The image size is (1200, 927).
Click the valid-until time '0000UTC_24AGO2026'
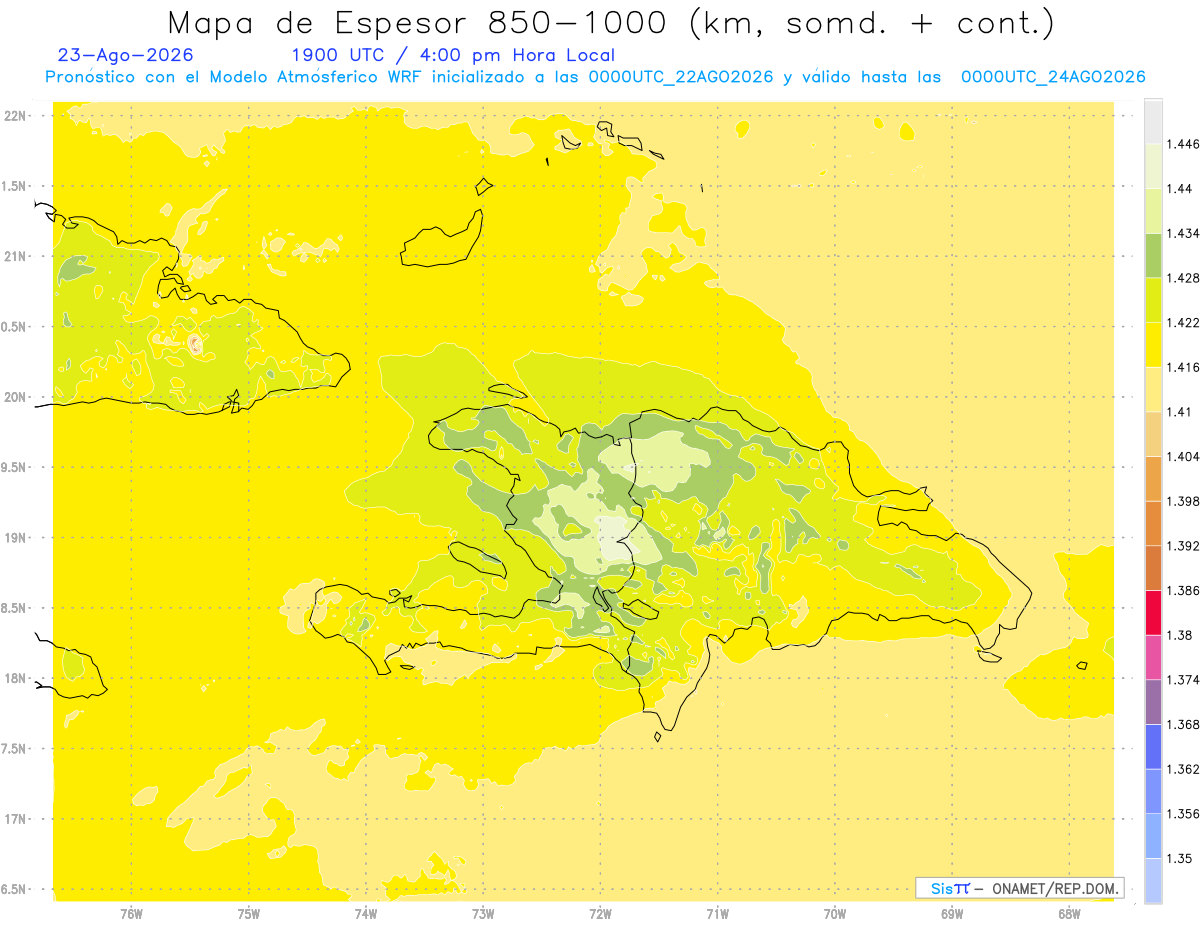[1053, 77]
